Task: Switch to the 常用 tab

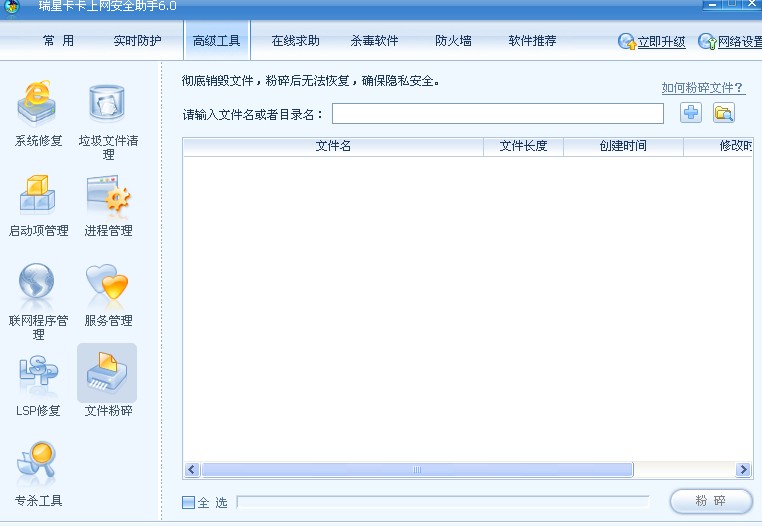Action: pyautogui.click(x=59, y=41)
